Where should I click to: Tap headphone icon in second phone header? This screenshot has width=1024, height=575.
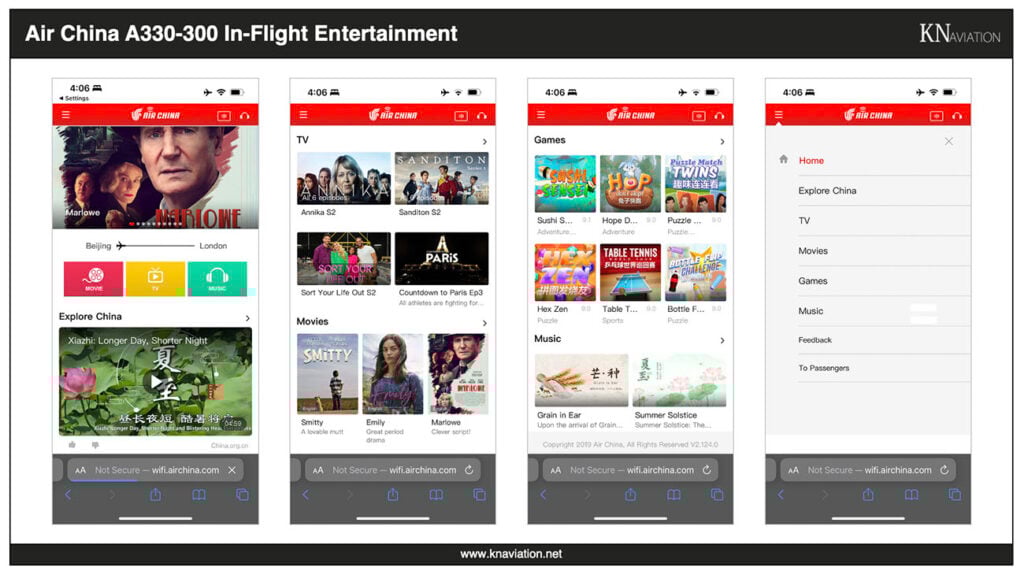click(482, 116)
